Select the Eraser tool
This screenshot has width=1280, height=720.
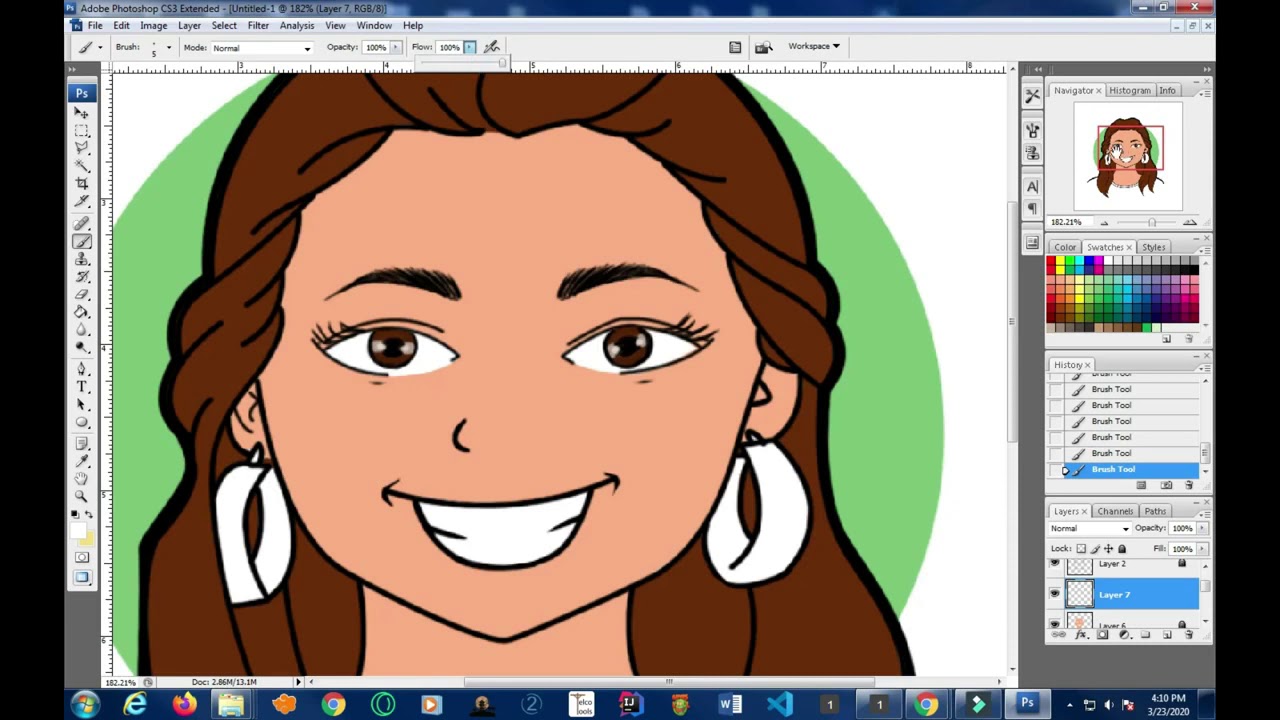(82, 295)
